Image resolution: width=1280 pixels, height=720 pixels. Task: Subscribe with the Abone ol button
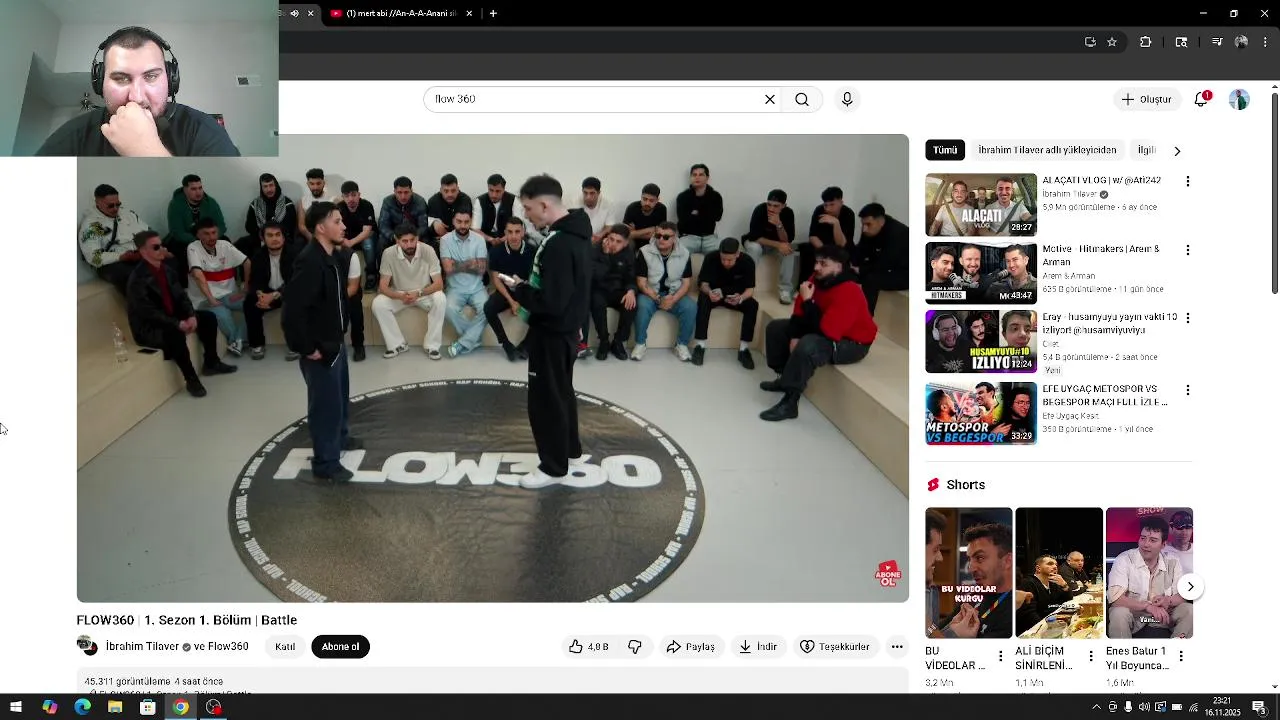[x=340, y=647]
